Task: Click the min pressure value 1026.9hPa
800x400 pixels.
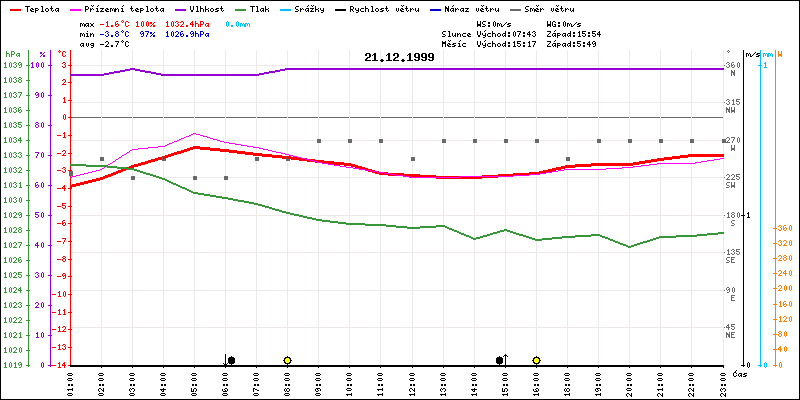Action: point(187,33)
